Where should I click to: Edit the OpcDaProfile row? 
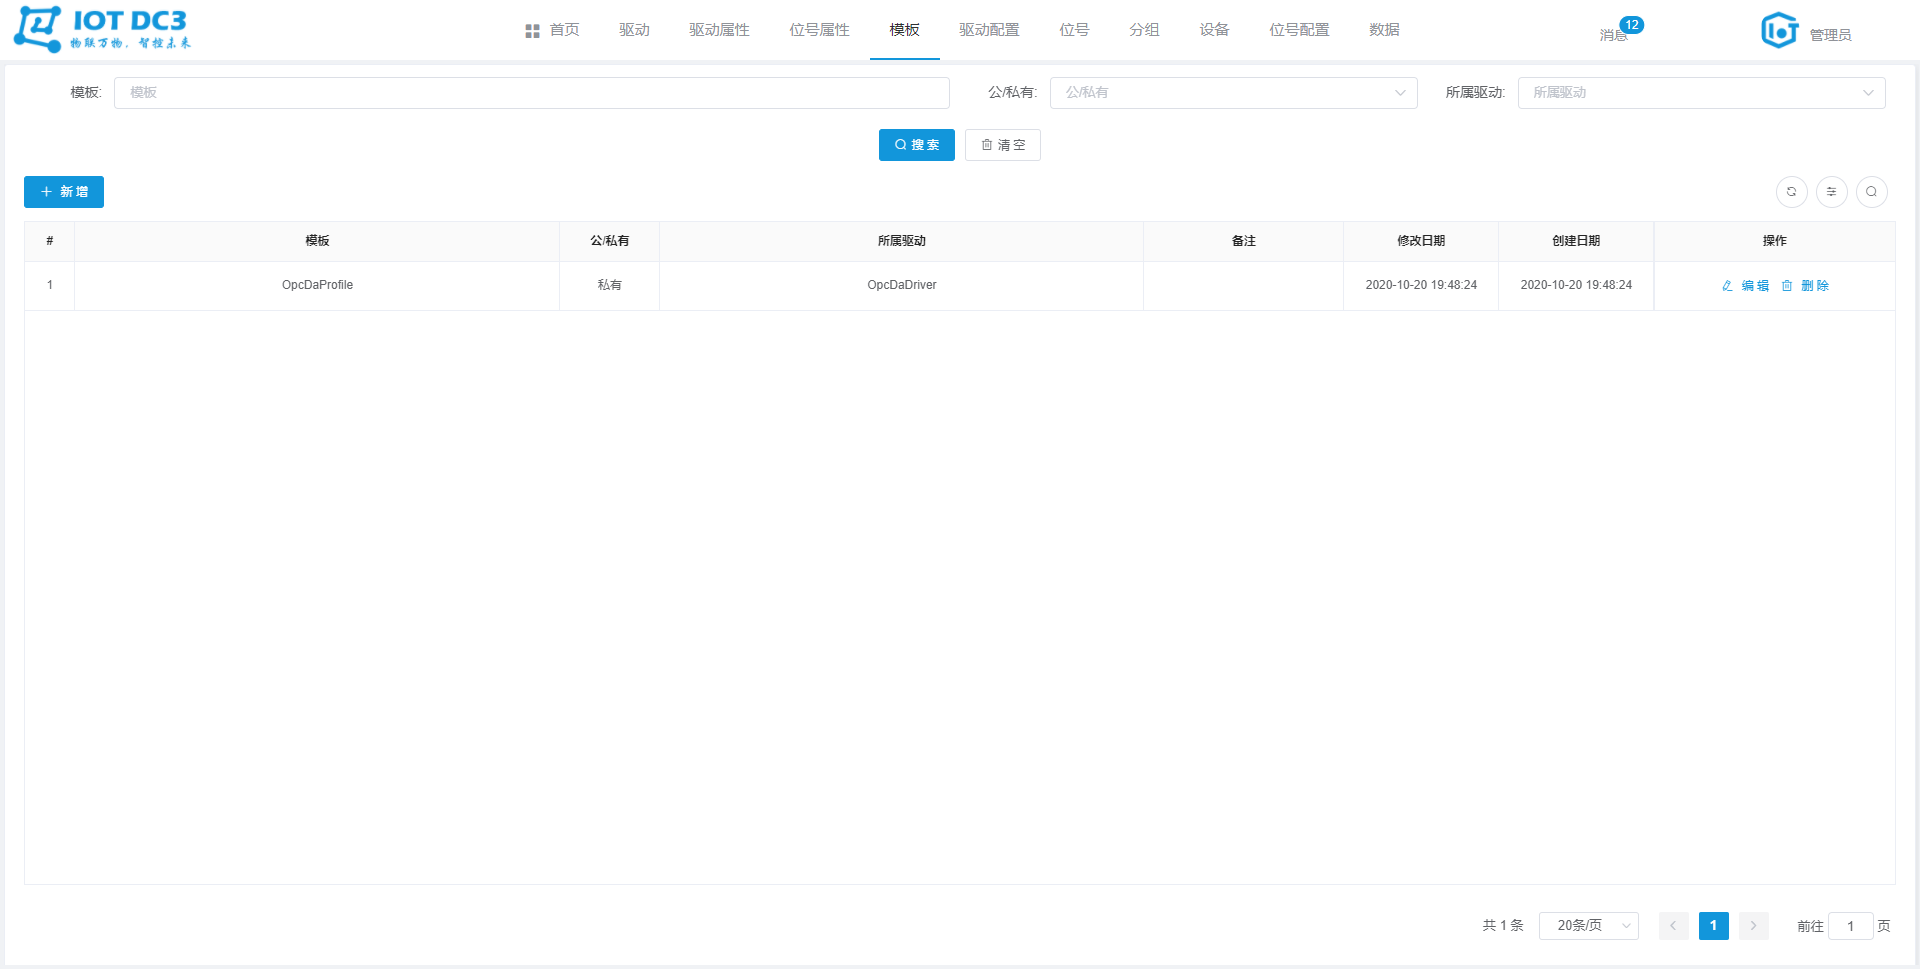(x=1745, y=286)
